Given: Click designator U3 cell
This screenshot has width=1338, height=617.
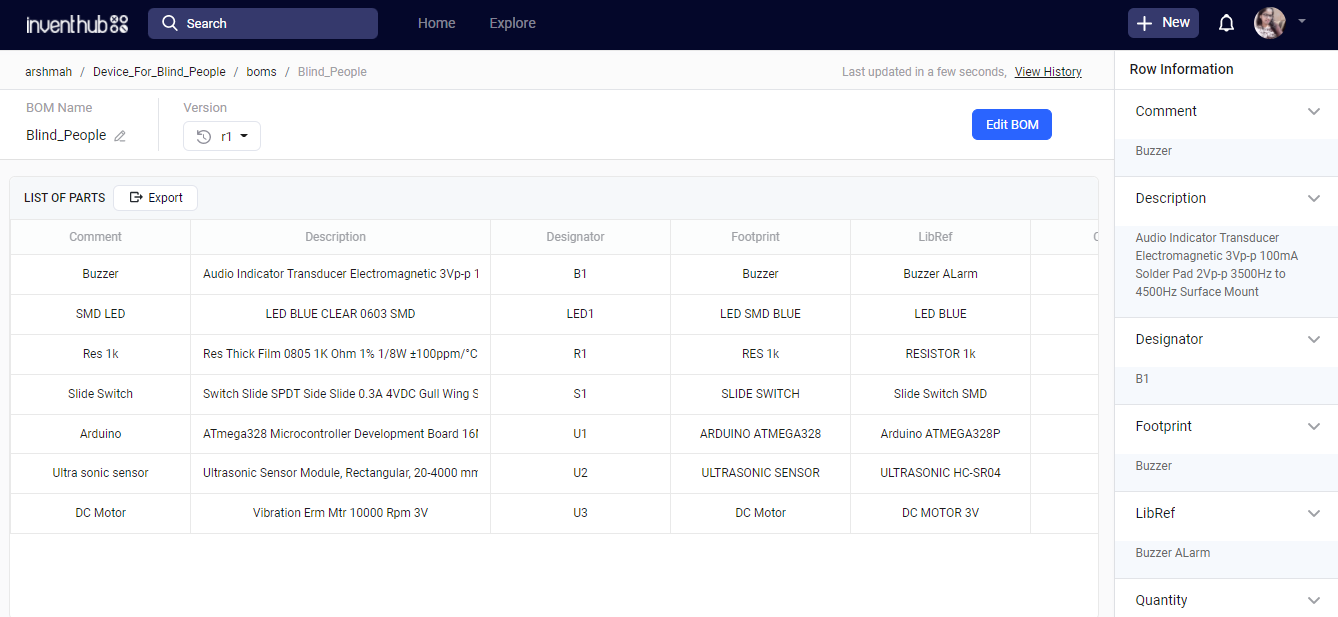Looking at the screenshot, I should pyautogui.click(x=580, y=513).
